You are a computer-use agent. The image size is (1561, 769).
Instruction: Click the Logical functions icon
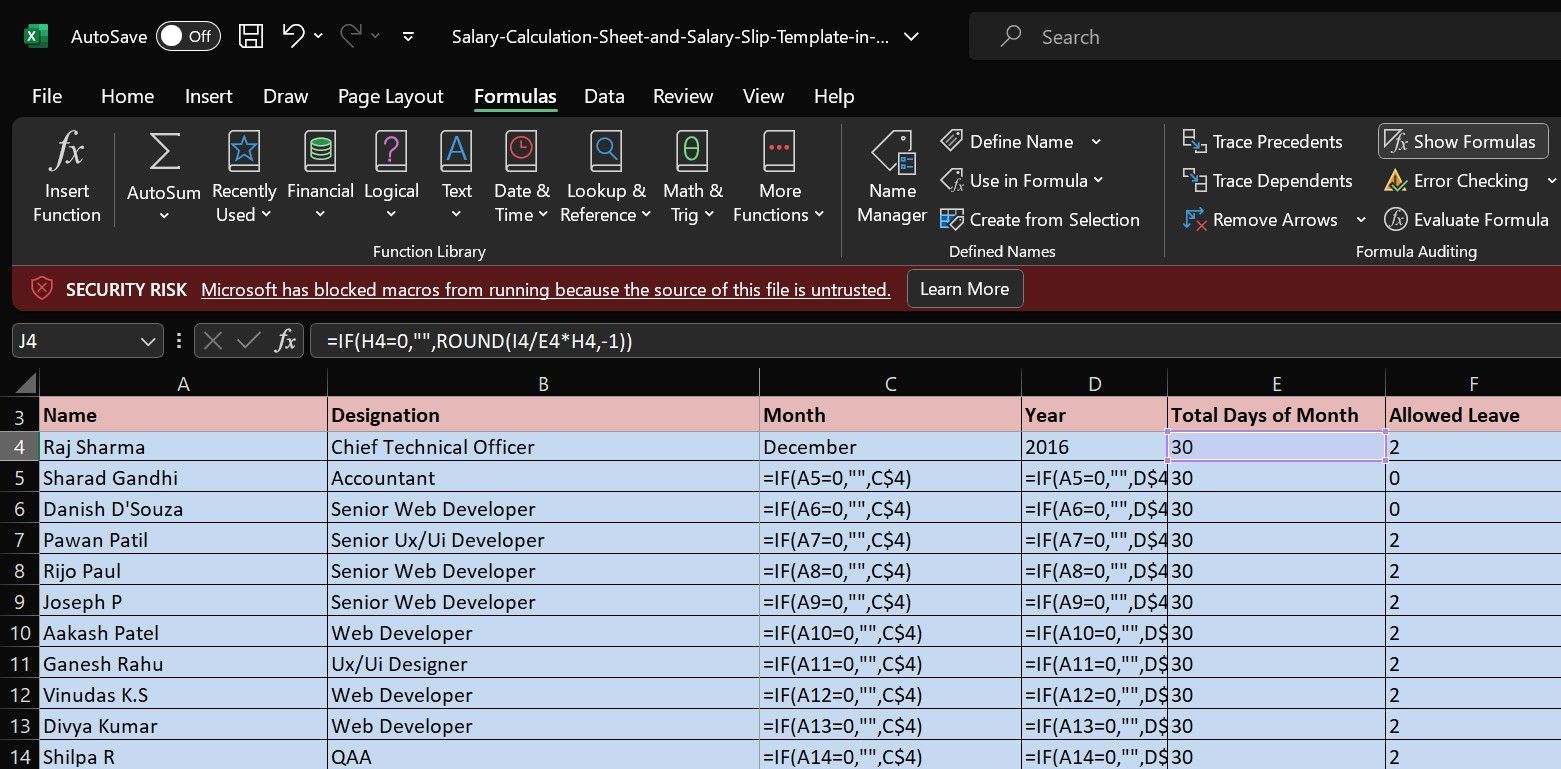point(390,178)
